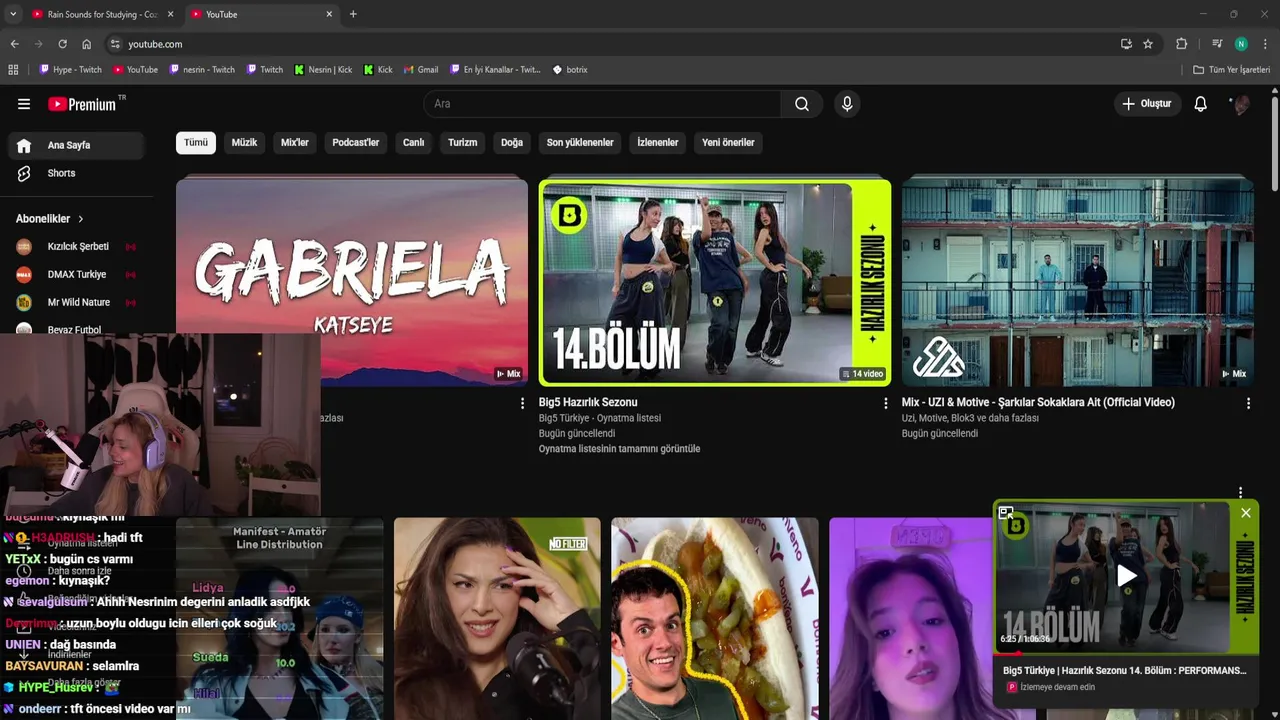This screenshot has height=720, width=1280.
Task: Play the miniplayer video
Action: click(x=1126, y=575)
